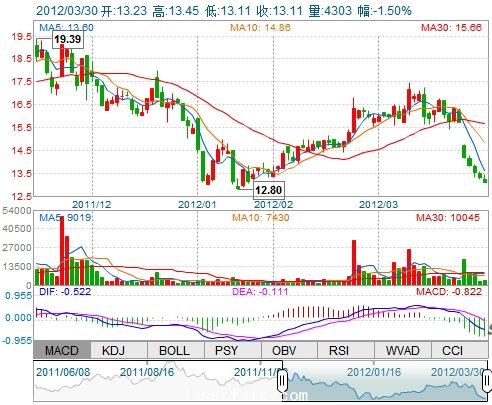Click the DEA: -0.111 legend label

260,292
